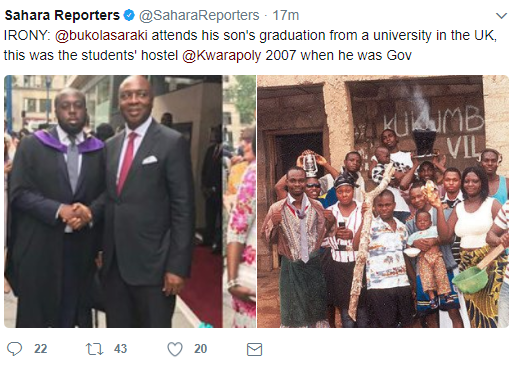Open the @bukolasaraki mention

[x=101, y=35]
